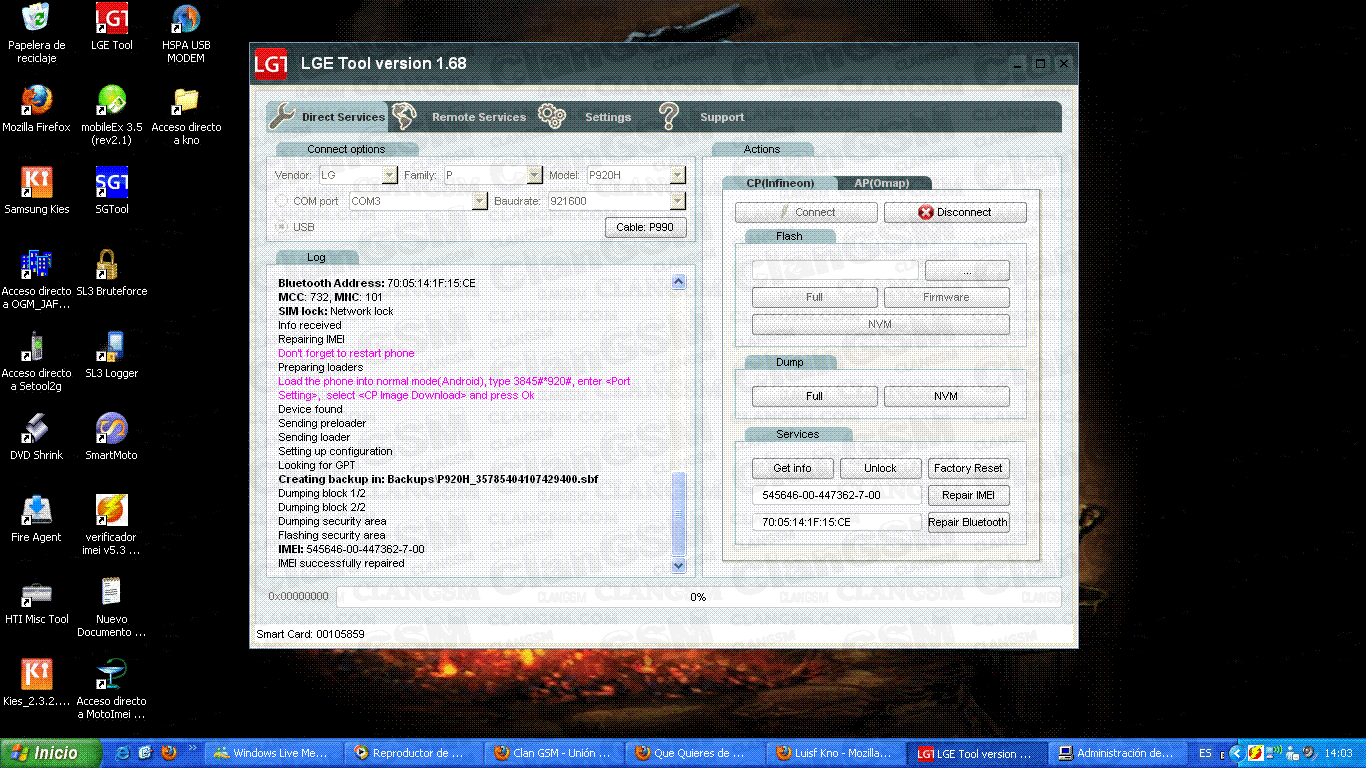The width and height of the screenshot is (1366, 768).
Task: Click the Remote Services globe icon
Action: coord(404,116)
